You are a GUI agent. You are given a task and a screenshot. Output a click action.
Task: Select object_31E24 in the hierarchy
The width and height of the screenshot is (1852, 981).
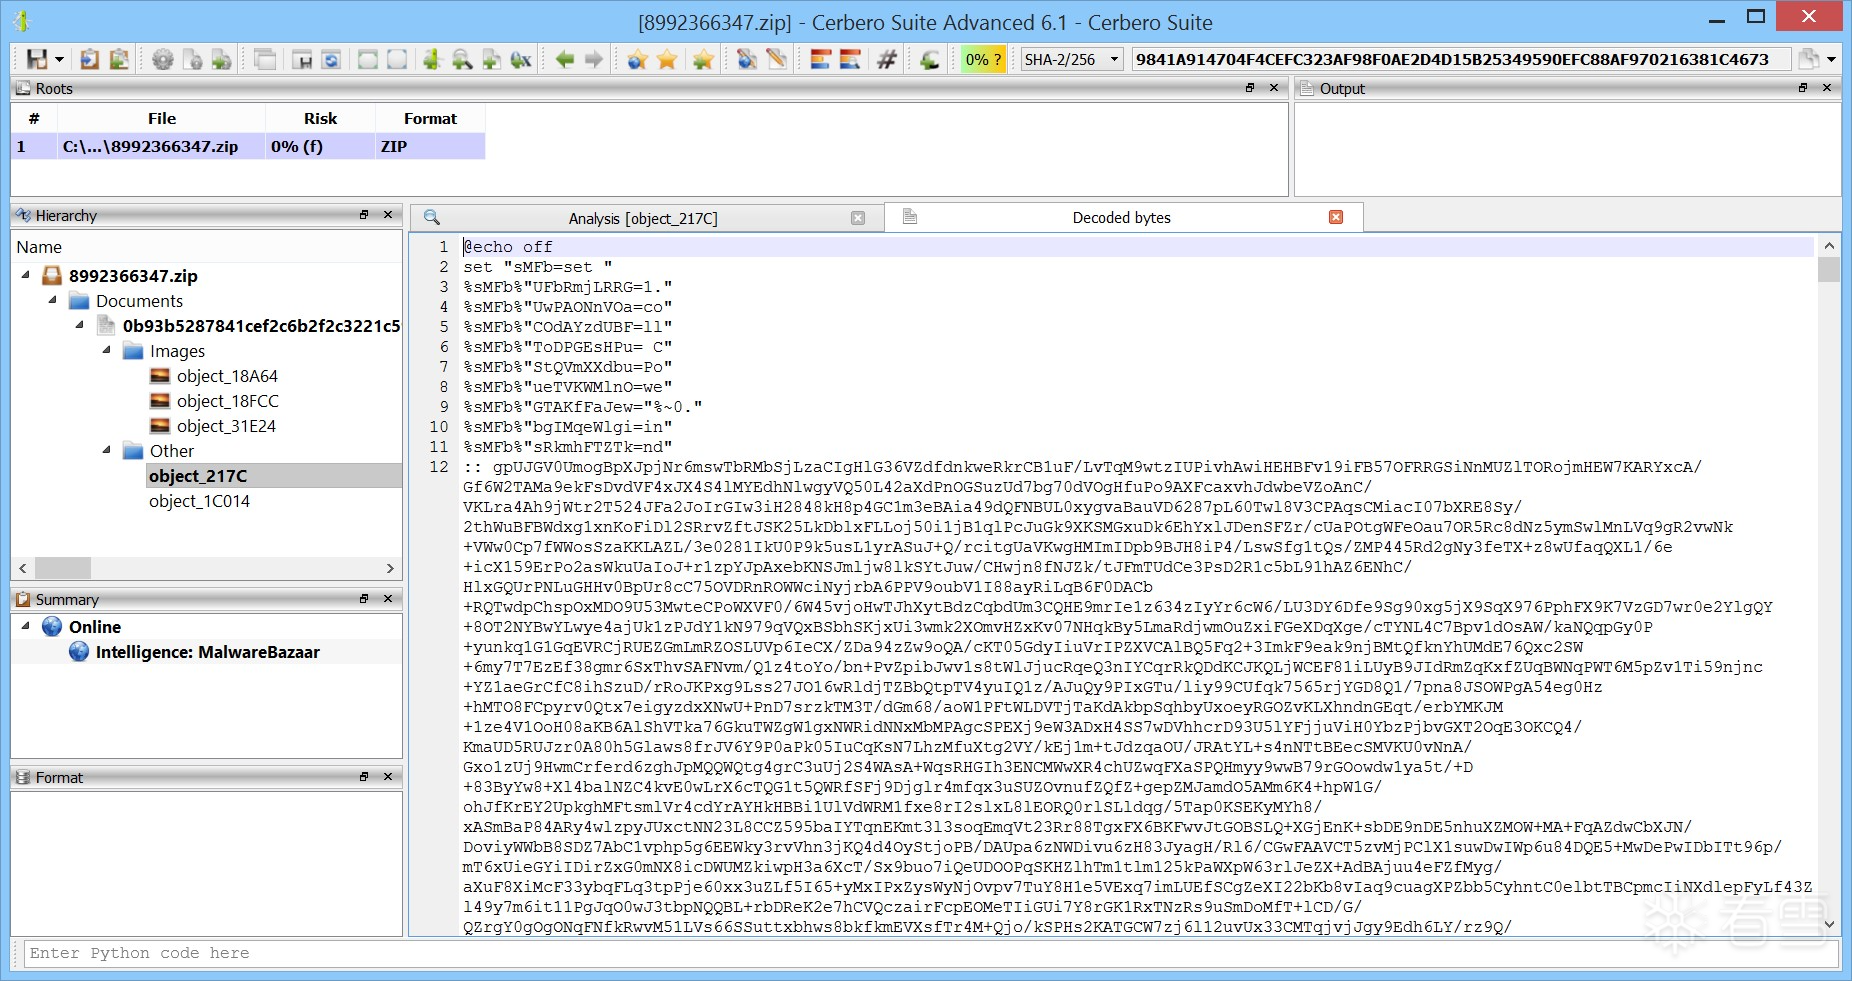point(226,426)
